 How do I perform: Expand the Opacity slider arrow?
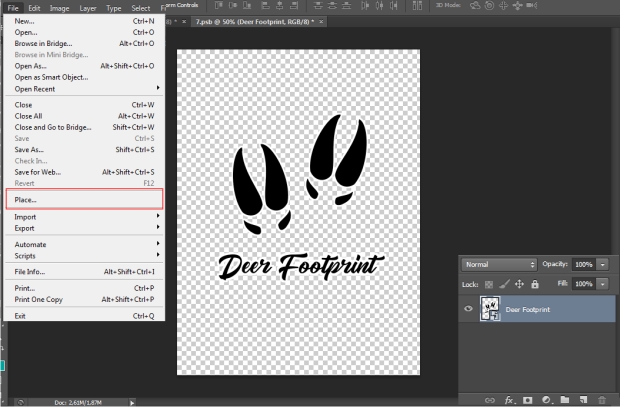pyautogui.click(x=603, y=264)
